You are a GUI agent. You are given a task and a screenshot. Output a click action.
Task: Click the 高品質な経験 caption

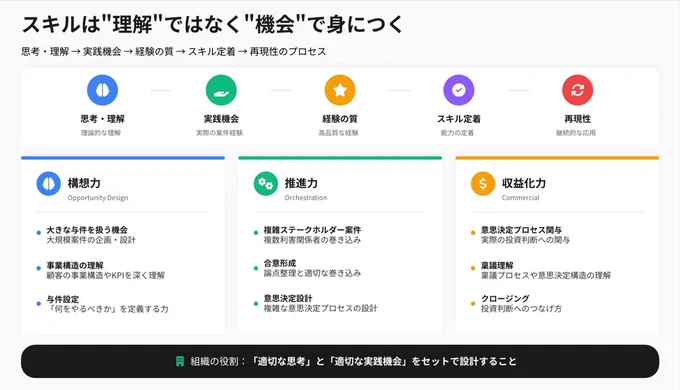coord(339,133)
